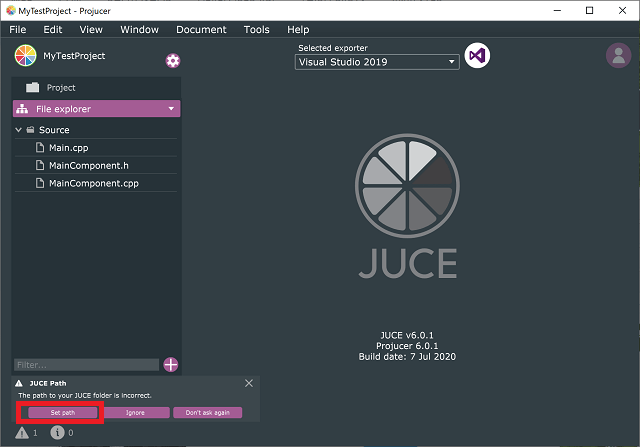
Task: Click the Don't ask again button
Action: pos(208,413)
